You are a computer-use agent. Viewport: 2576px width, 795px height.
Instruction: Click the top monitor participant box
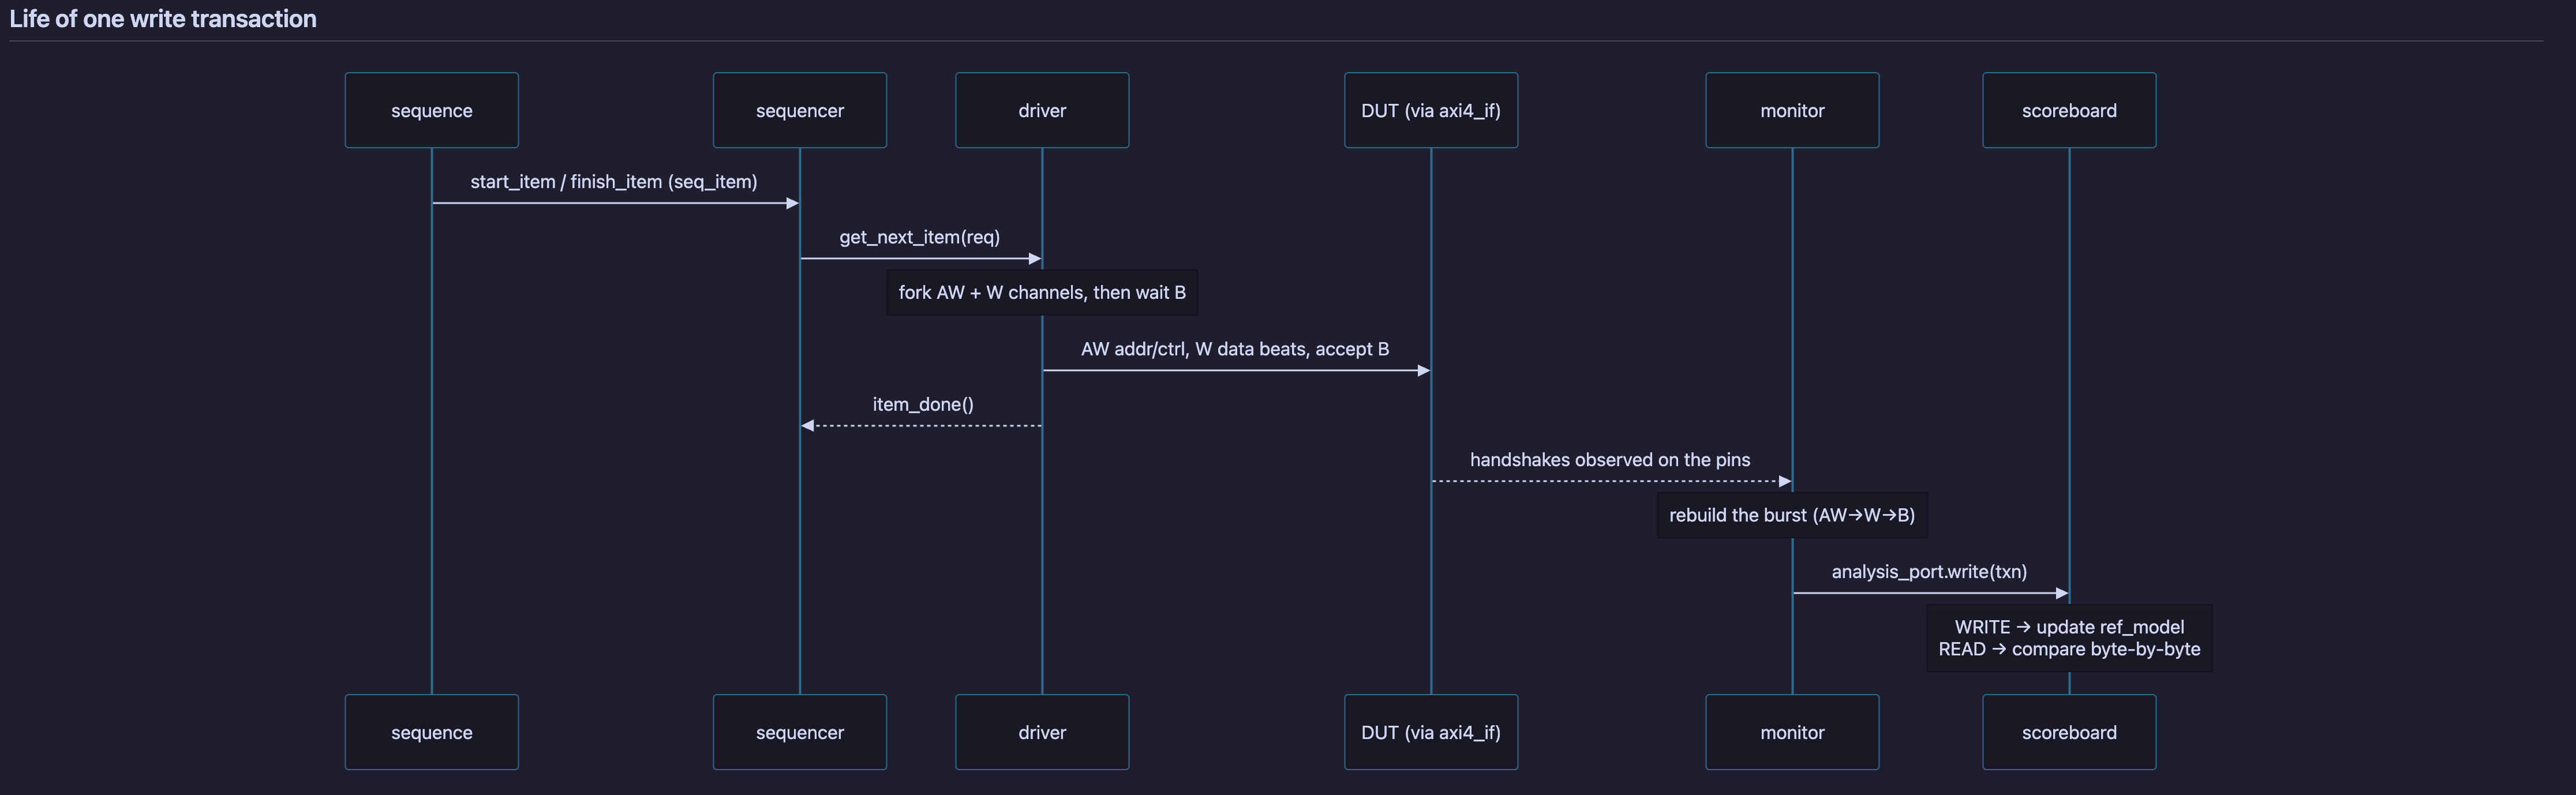click(1792, 110)
